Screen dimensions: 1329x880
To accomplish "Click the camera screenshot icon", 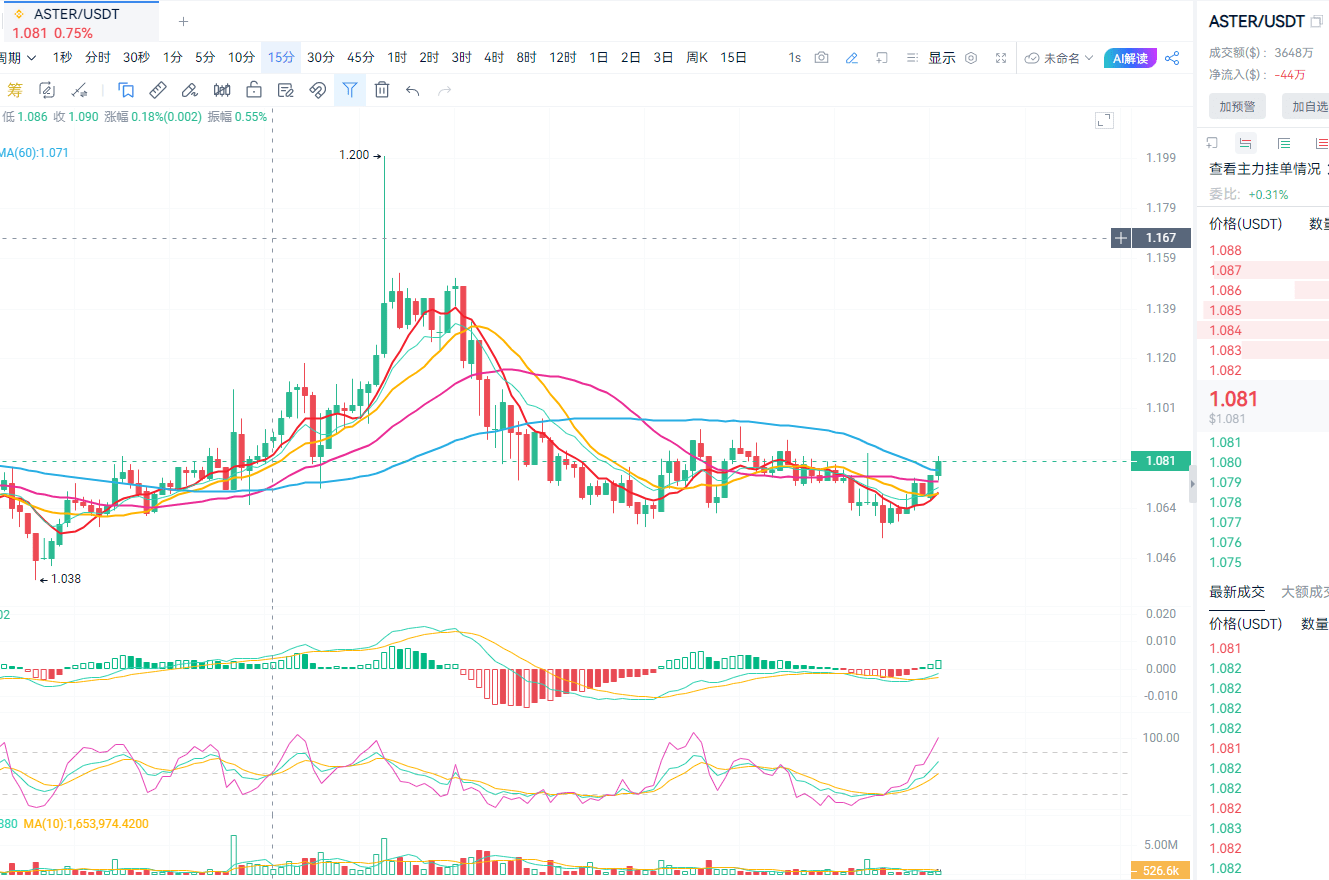I will coord(821,58).
